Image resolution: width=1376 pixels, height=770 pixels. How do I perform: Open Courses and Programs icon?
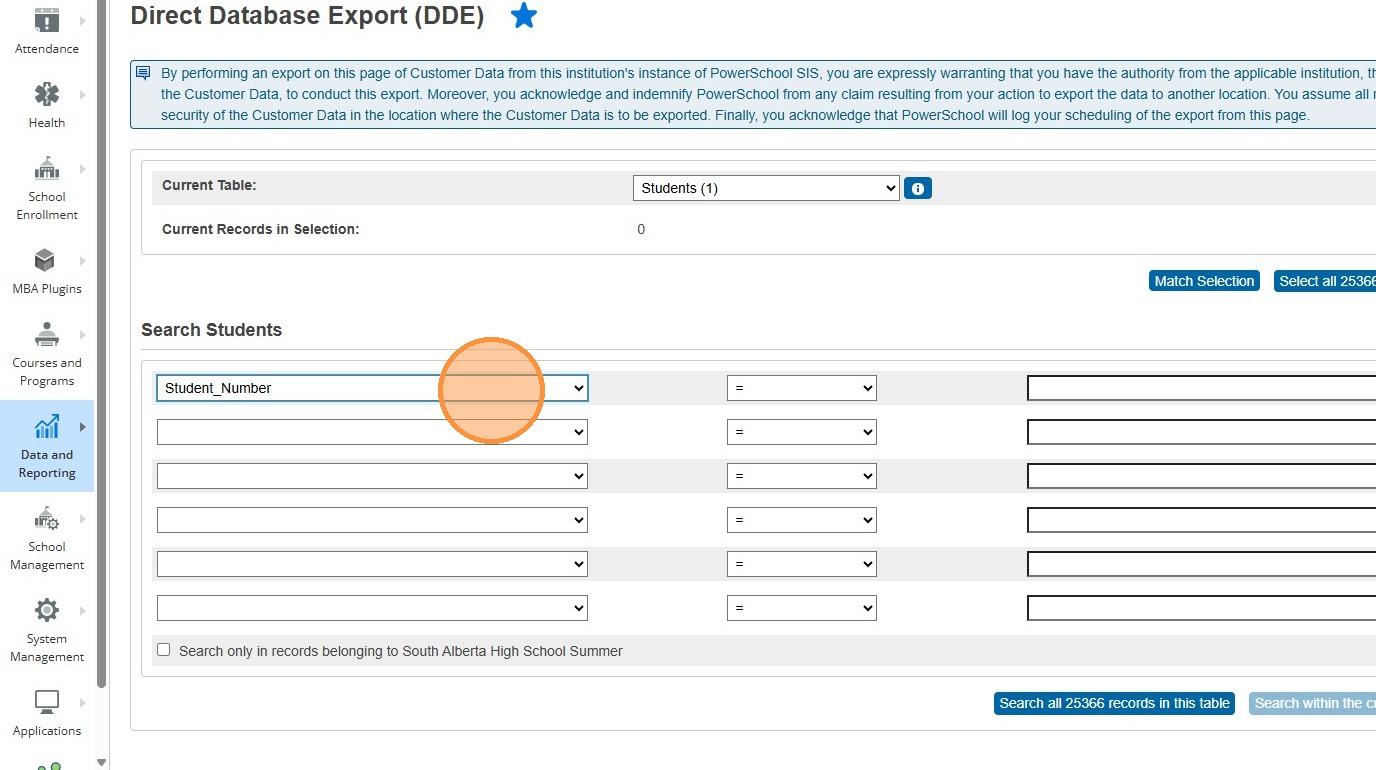(x=46, y=334)
